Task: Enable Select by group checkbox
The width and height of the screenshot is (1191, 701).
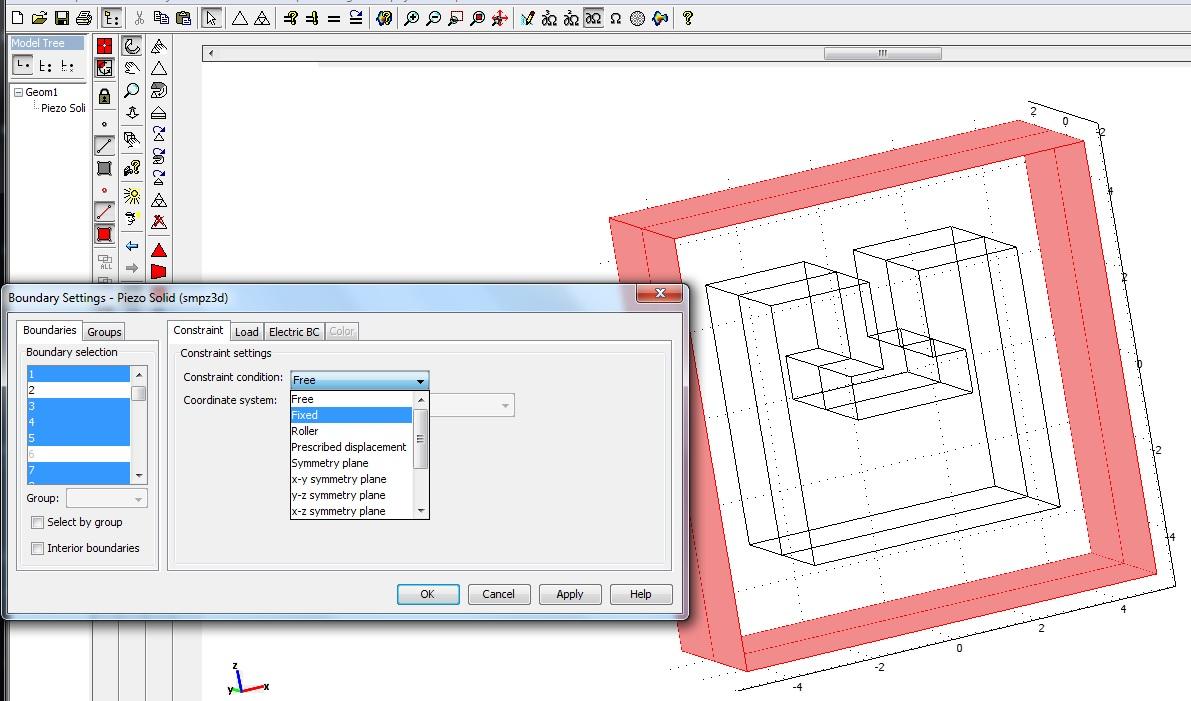Action: coord(37,523)
